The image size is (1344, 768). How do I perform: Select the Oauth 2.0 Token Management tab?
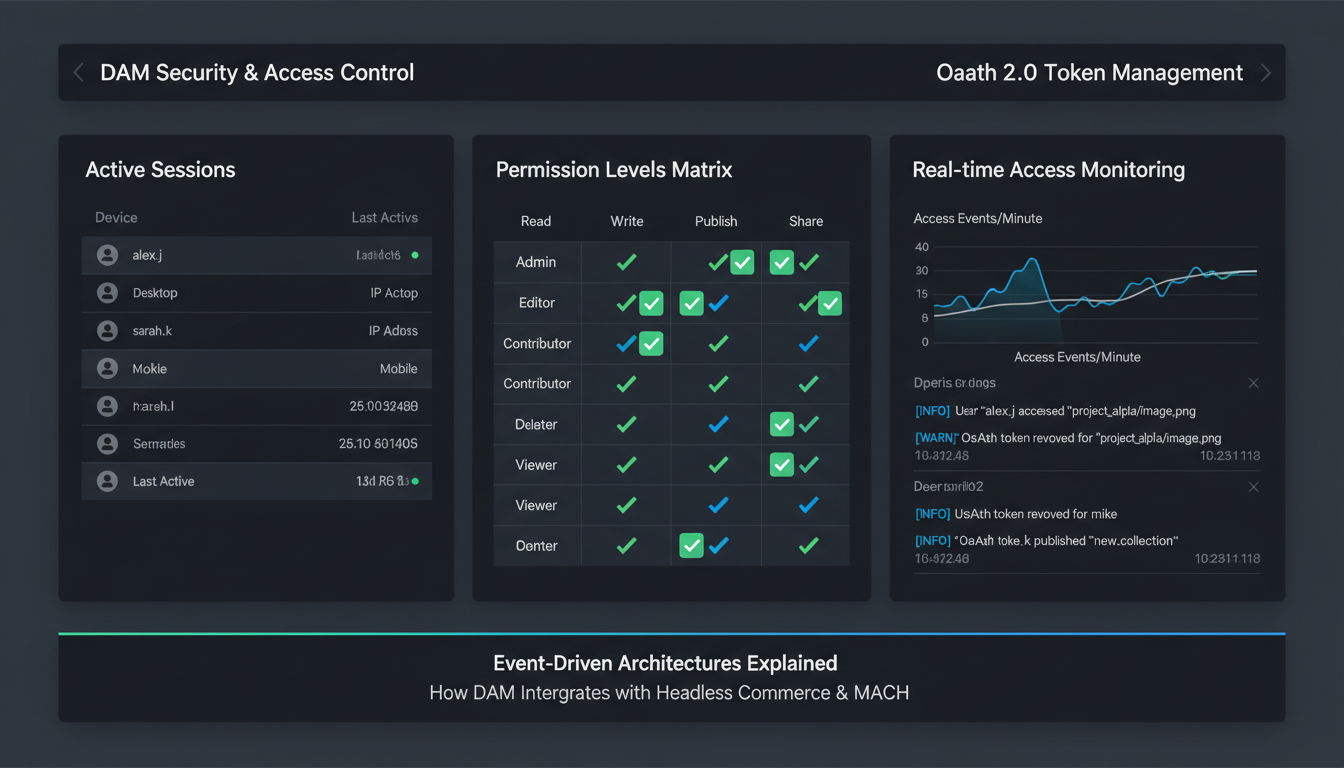[1089, 72]
